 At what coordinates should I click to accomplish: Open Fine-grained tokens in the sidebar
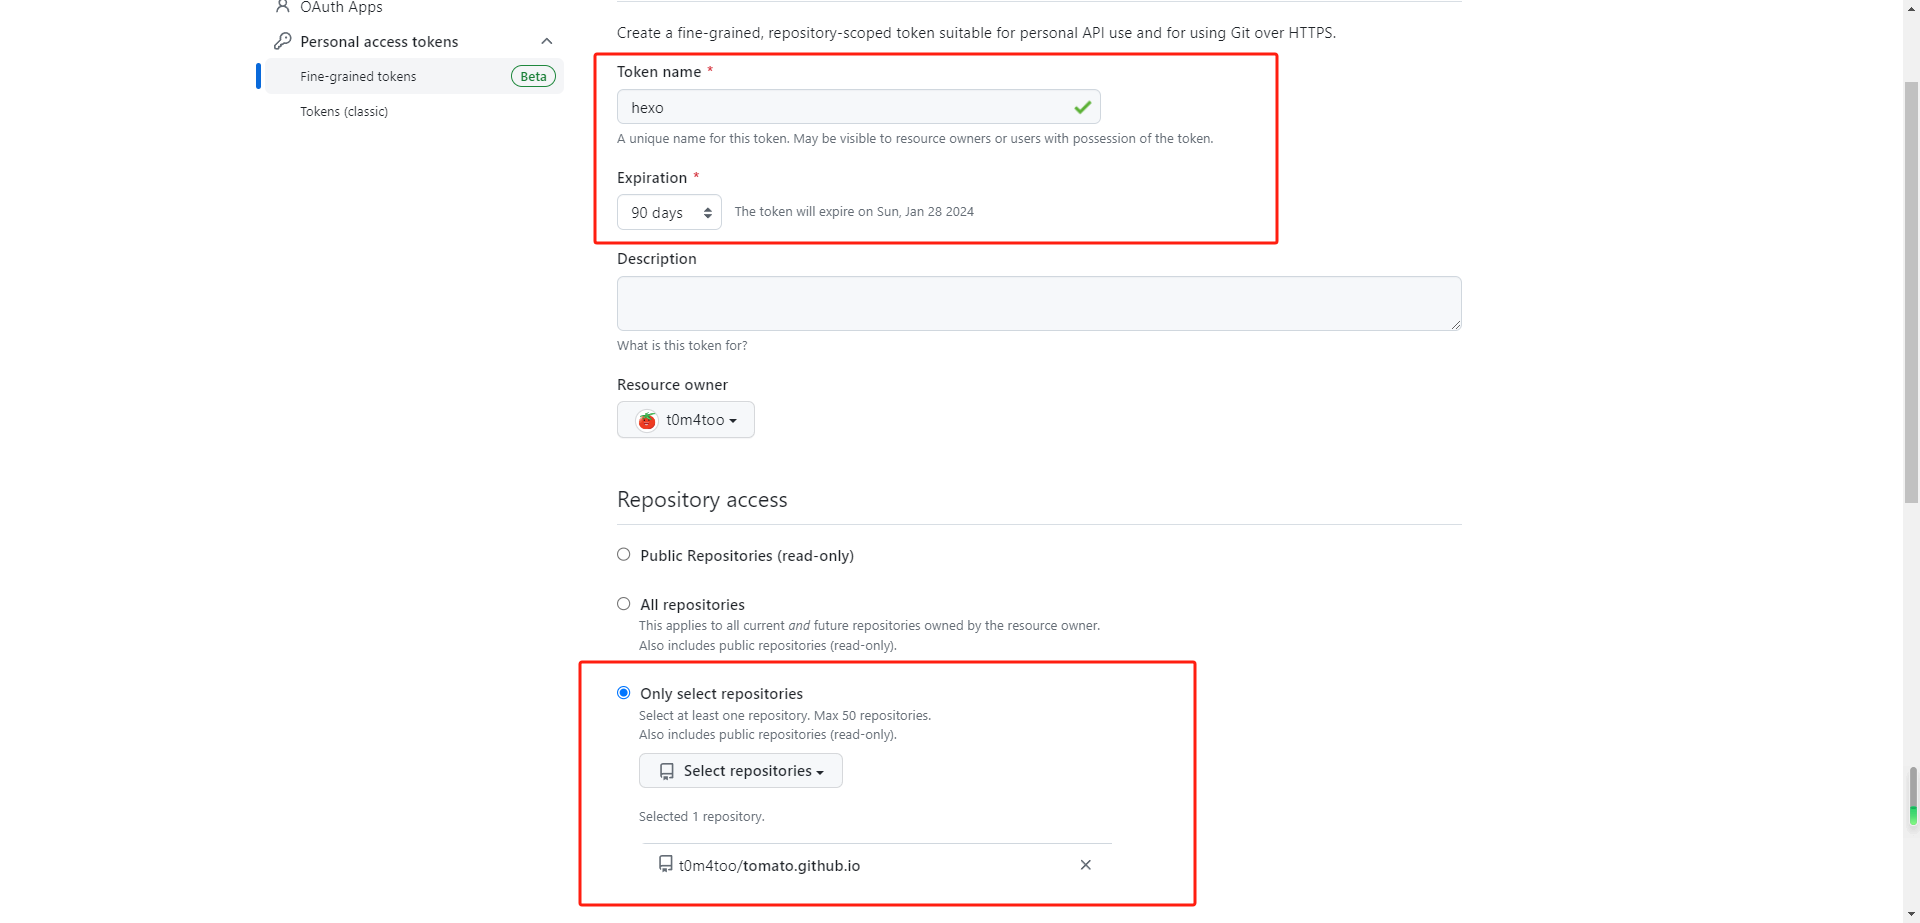pos(358,76)
